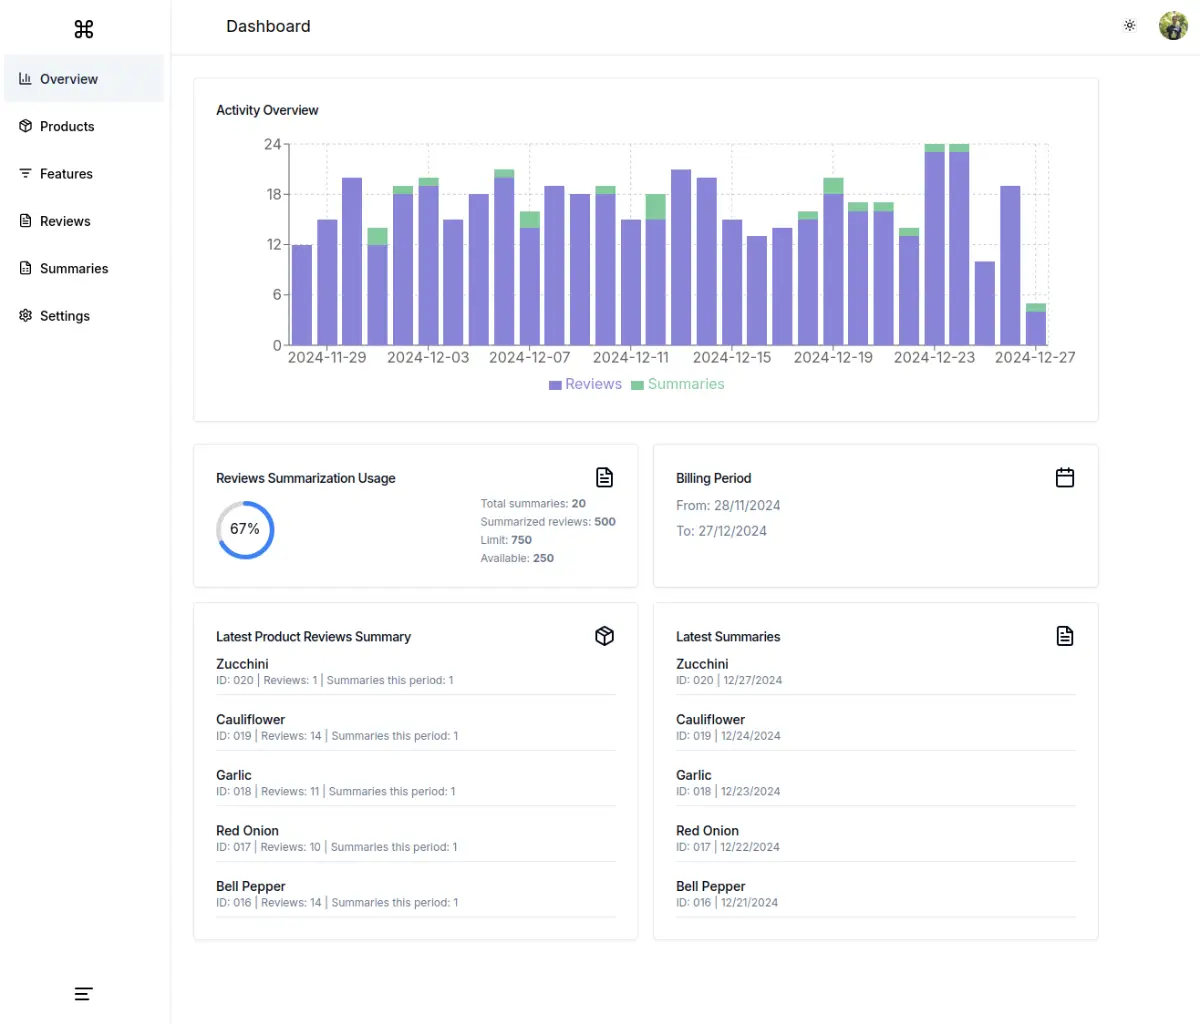The height and width of the screenshot is (1024, 1200).
Task: Click the document icon on Reviews Summarization Usage
Action: [x=604, y=477]
